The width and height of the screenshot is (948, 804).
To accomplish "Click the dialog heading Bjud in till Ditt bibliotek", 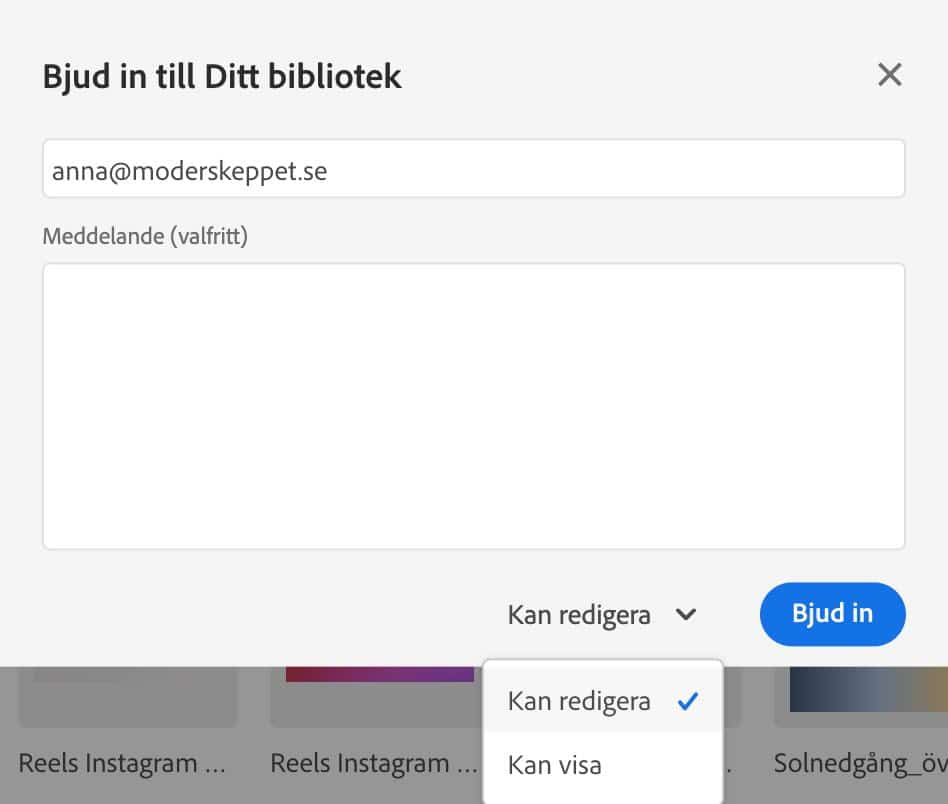I will 222,76.
